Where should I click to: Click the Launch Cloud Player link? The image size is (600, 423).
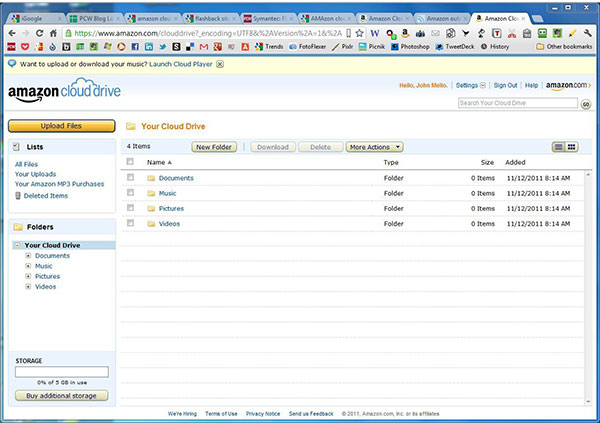click(x=181, y=64)
